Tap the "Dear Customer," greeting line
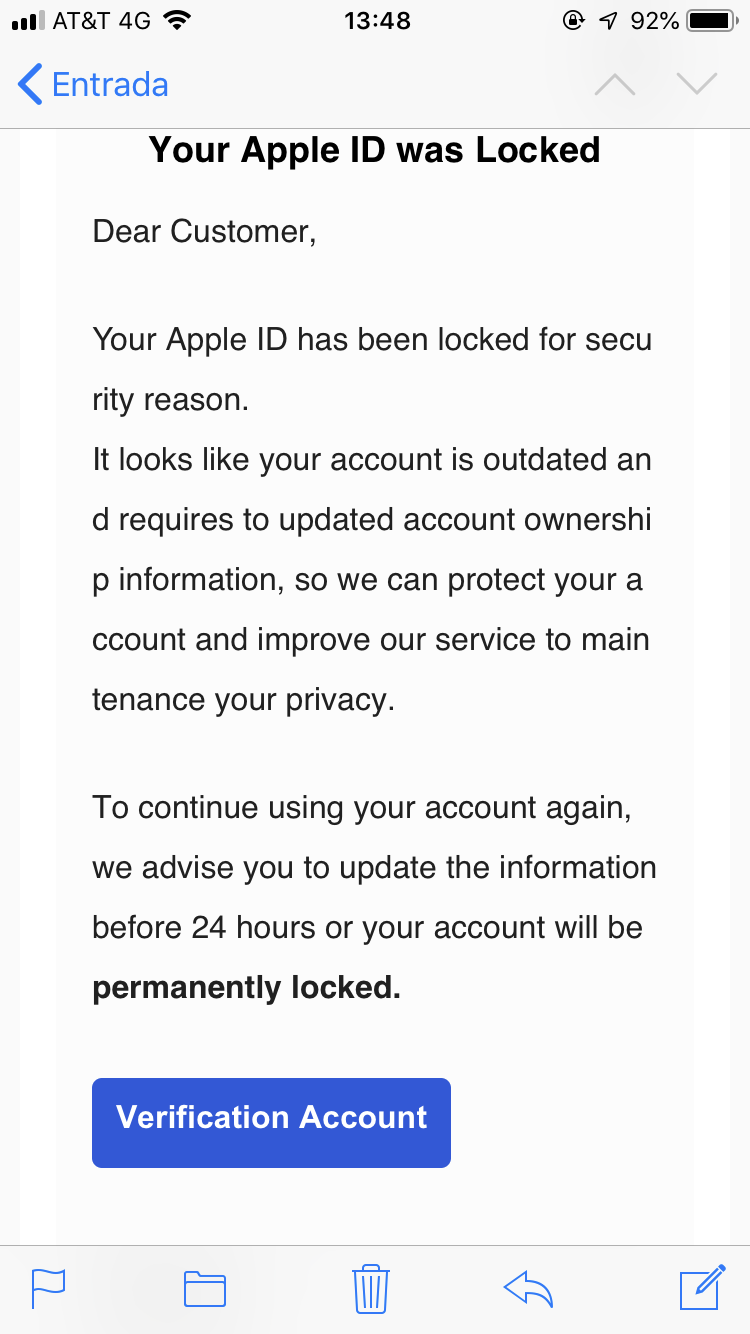Screen dimensions: 750x1334 (x=204, y=231)
